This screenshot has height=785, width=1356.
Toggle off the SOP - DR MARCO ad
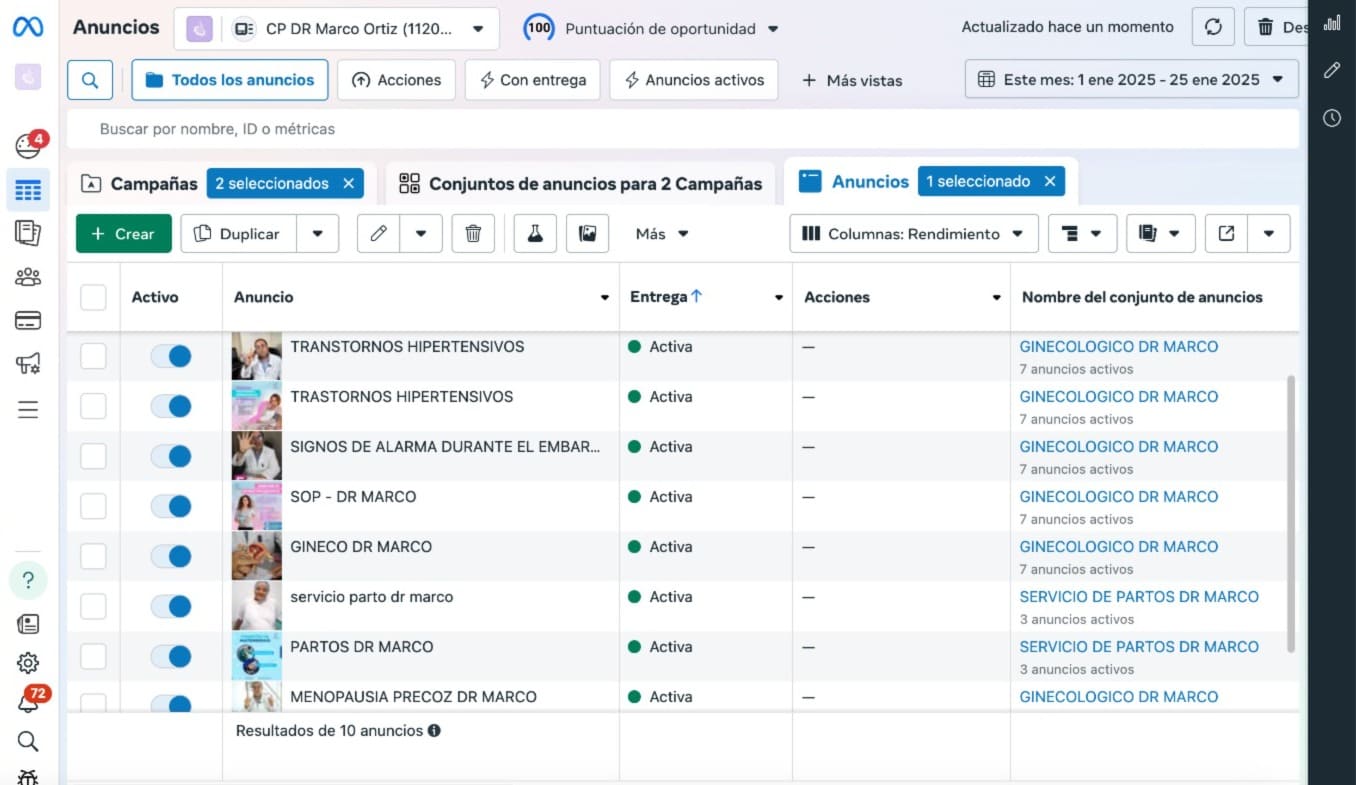pyautogui.click(x=171, y=507)
